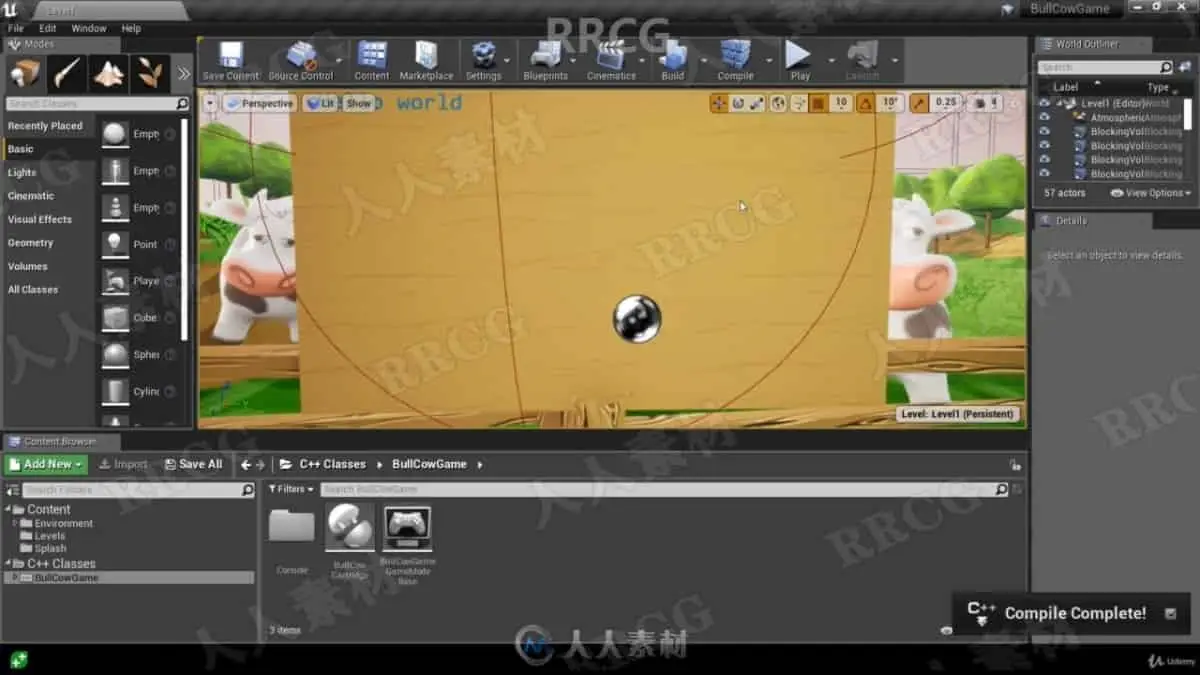Screen dimensions: 1200x675
Task: Select the Paint mode brush icon
Action: click(67, 73)
